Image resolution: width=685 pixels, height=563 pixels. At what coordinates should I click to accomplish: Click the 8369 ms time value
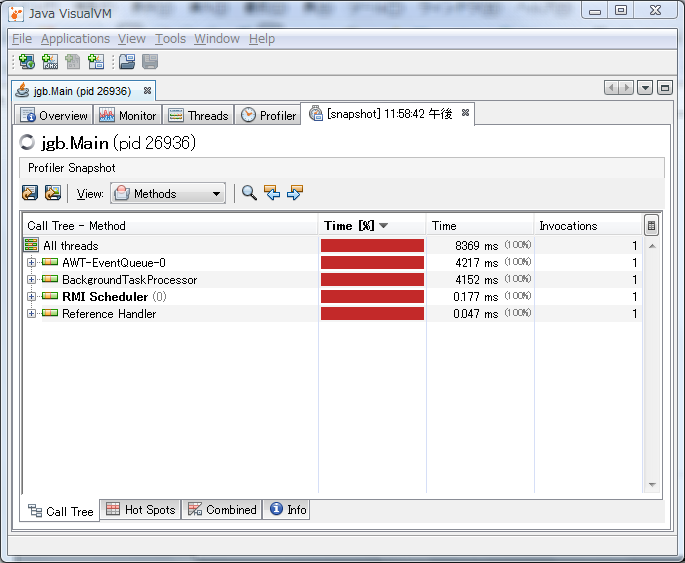(476, 245)
